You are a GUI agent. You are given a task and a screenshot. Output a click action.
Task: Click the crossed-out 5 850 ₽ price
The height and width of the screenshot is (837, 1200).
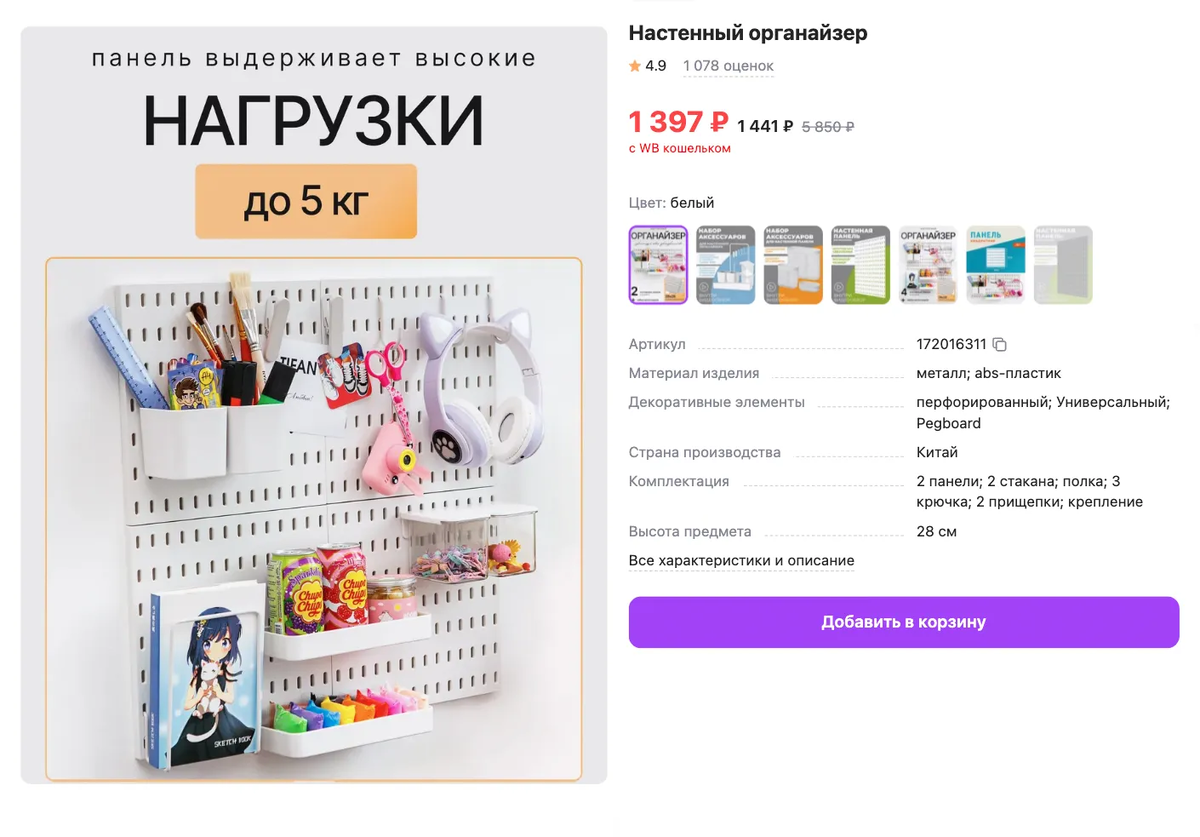pyautogui.click(x=828, y=127)
